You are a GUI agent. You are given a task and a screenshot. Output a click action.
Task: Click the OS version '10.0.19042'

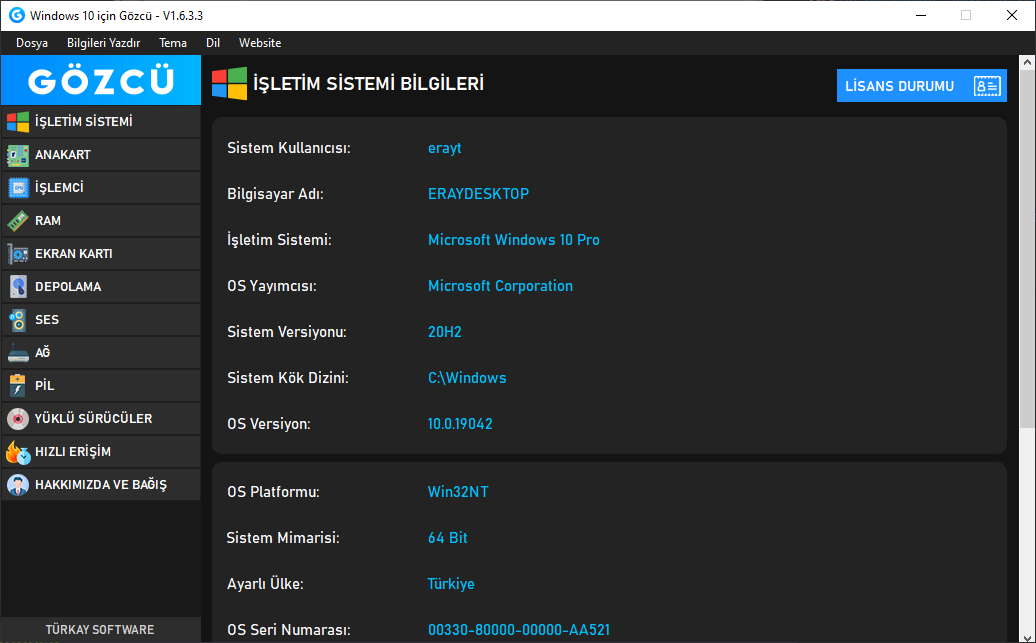pos(460,424)
